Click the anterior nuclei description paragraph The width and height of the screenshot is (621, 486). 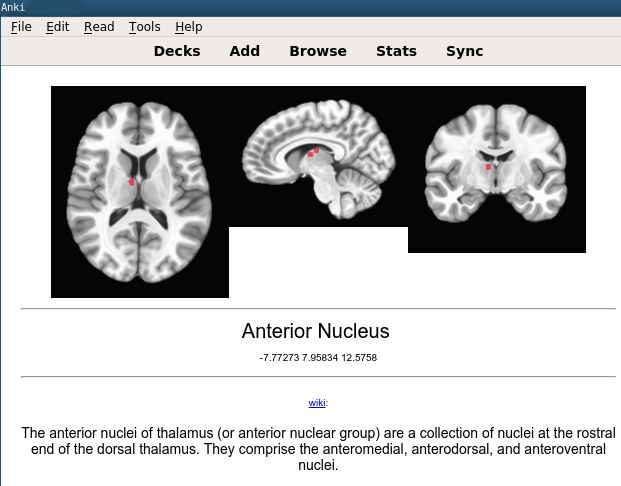(318, 449)
